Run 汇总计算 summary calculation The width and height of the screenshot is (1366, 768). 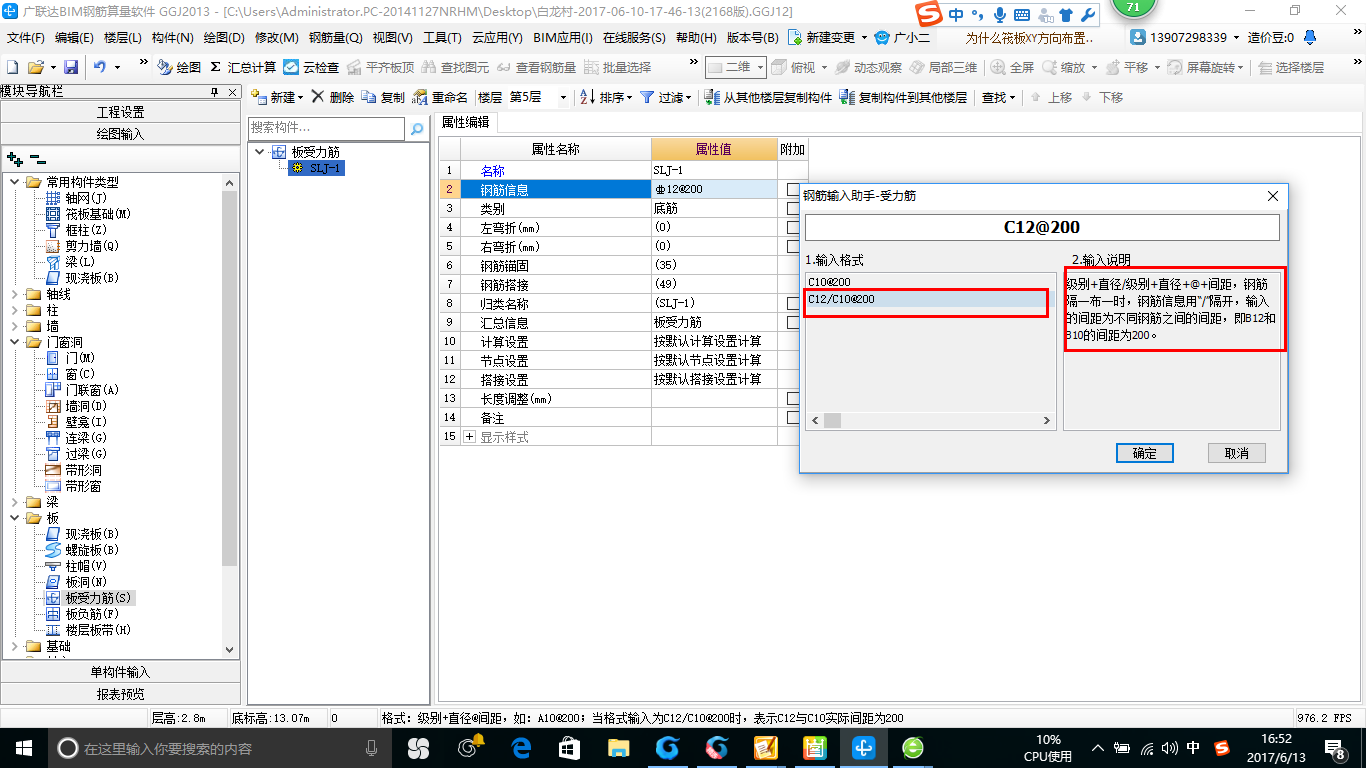tap(243, 67)
